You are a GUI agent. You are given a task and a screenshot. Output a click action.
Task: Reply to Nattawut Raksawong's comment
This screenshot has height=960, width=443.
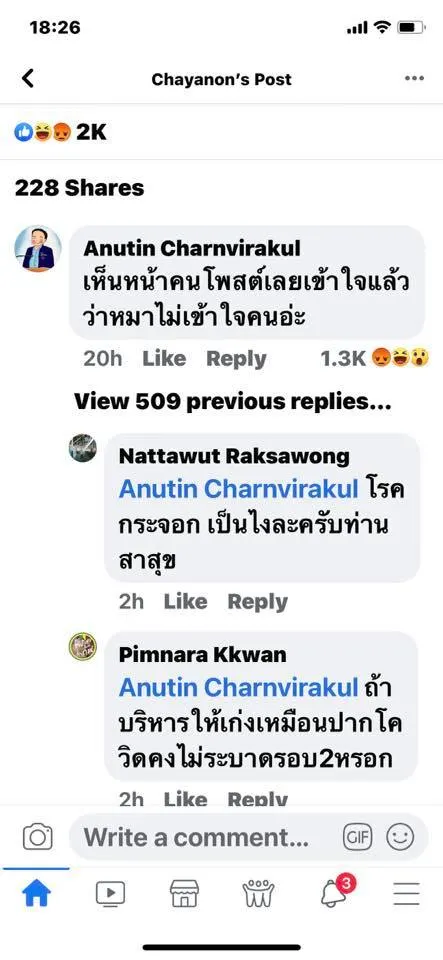click(258, 603)
